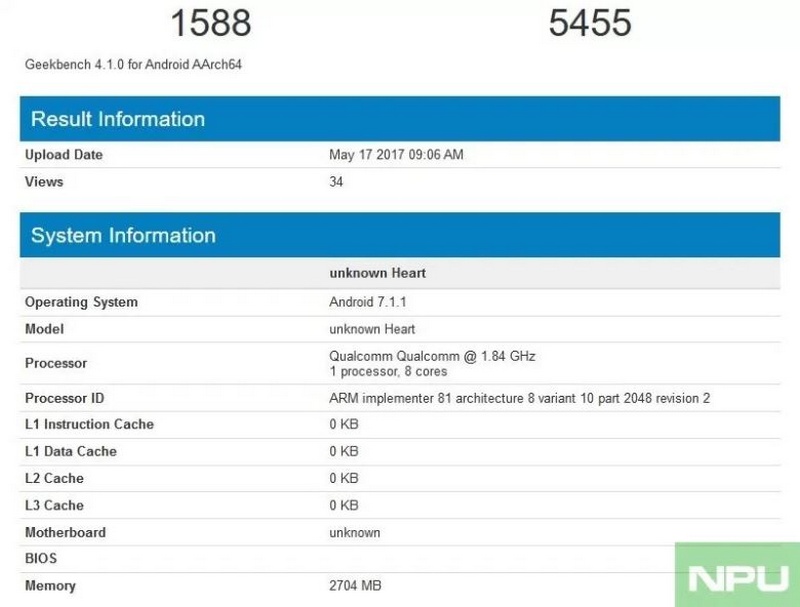Image resolution: width=800 pixels, height=607 pixels.
Task: Click the Memory value 2704 MB
Action: tap(353, 586)
